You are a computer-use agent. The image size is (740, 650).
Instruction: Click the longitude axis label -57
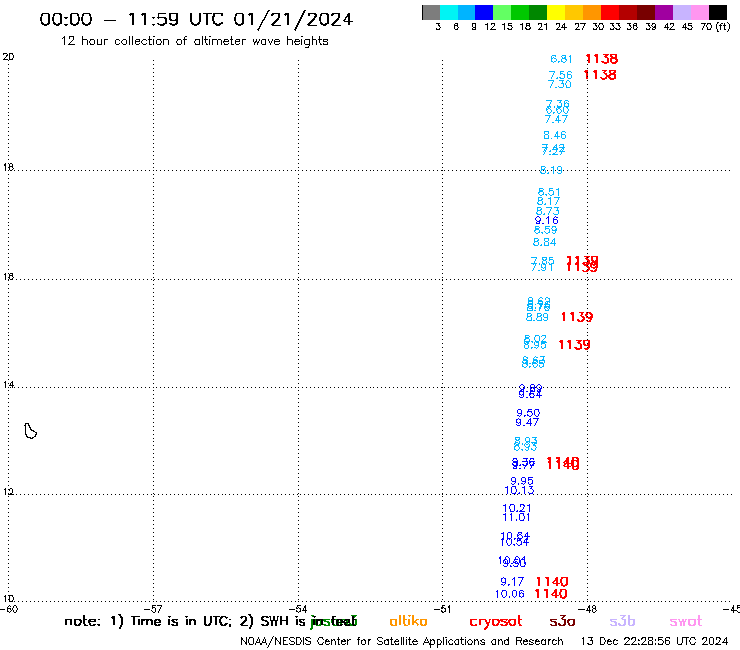pos(153,609)
